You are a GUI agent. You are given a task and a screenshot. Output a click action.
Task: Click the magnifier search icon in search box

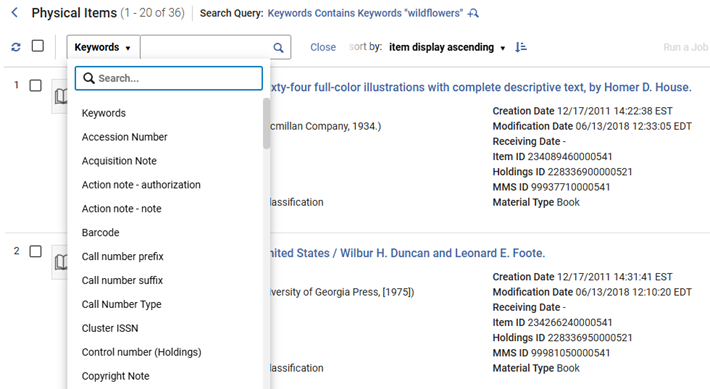[x=278, y=48]
